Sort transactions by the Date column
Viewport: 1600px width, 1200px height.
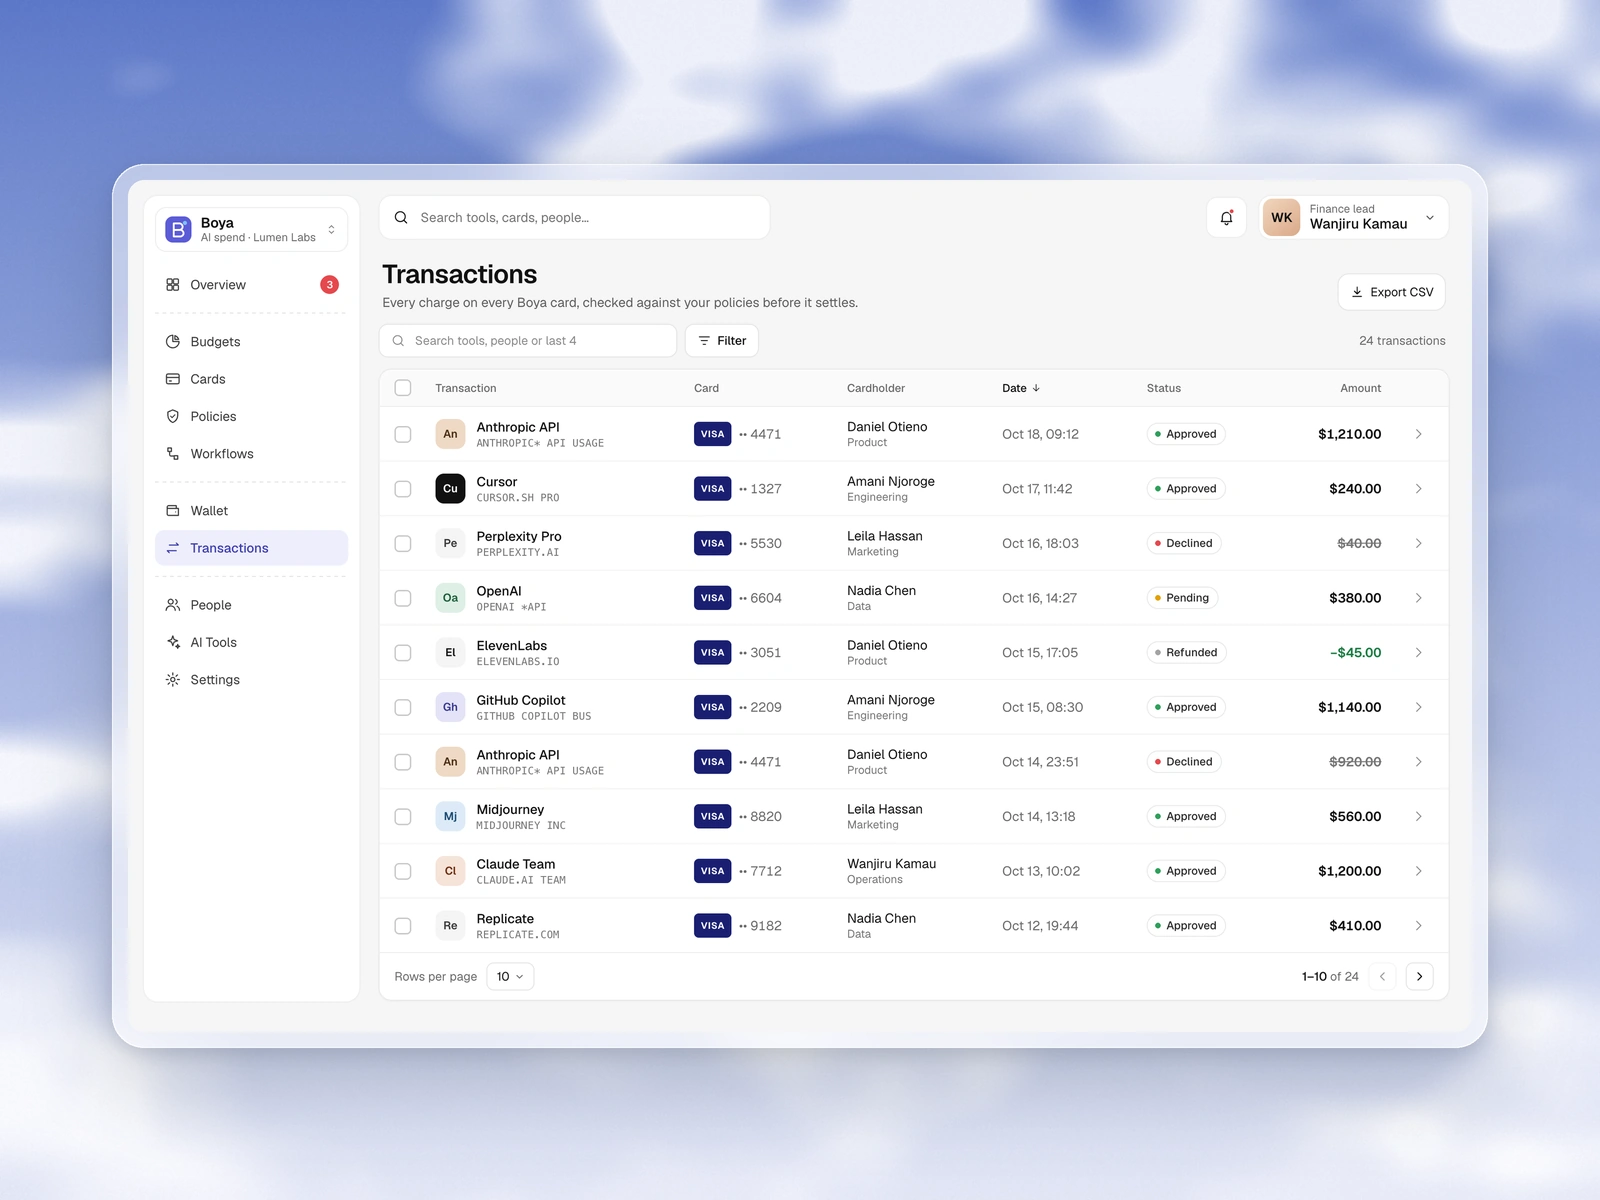point(1021,388)
